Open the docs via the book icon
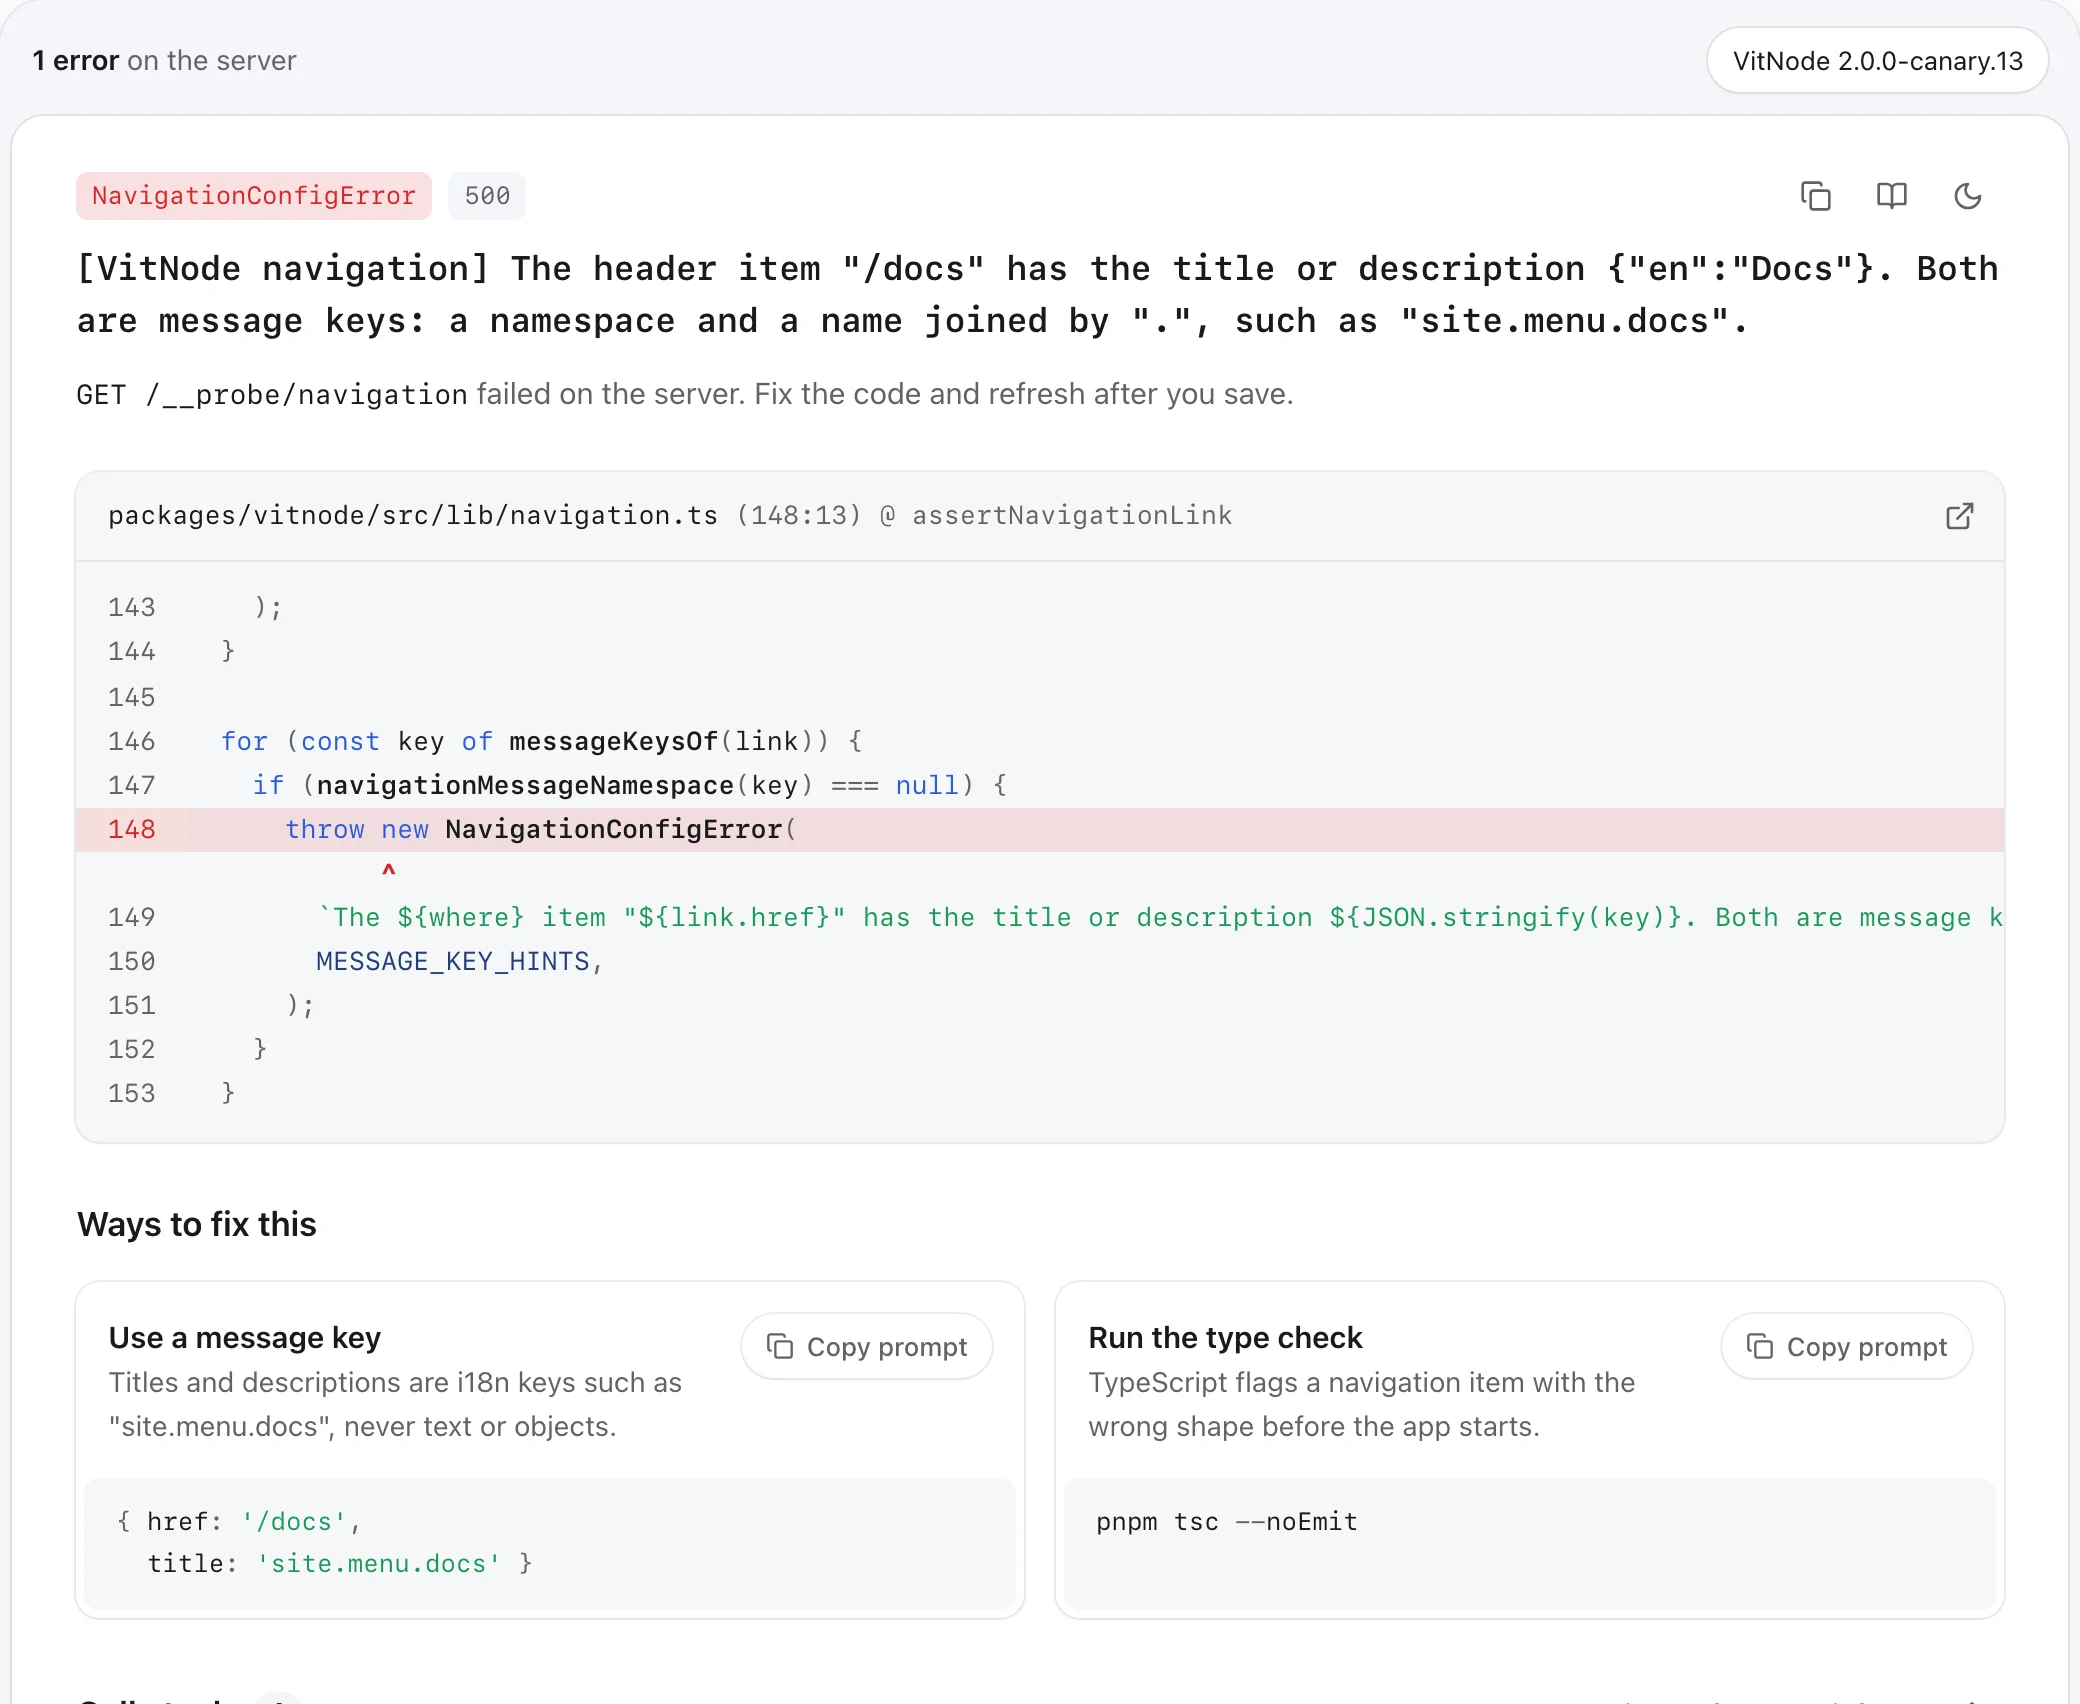 1891,196
